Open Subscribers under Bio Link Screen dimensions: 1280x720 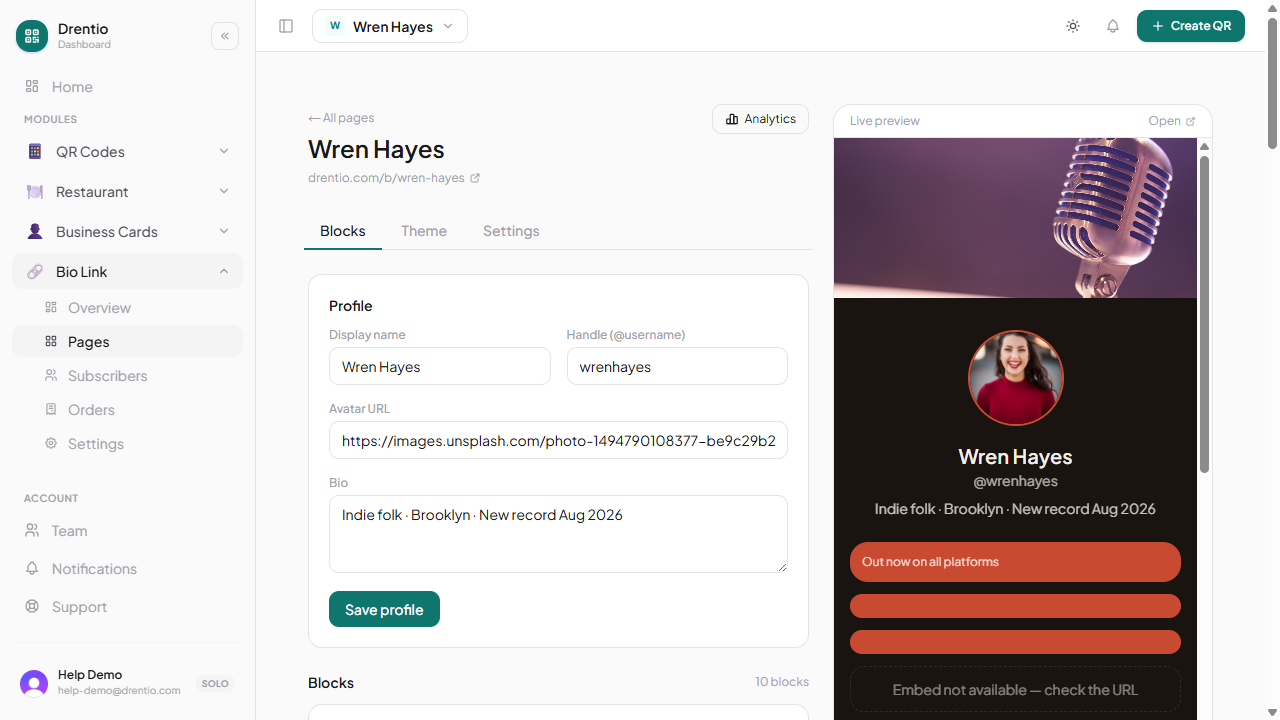coord(127,376)
